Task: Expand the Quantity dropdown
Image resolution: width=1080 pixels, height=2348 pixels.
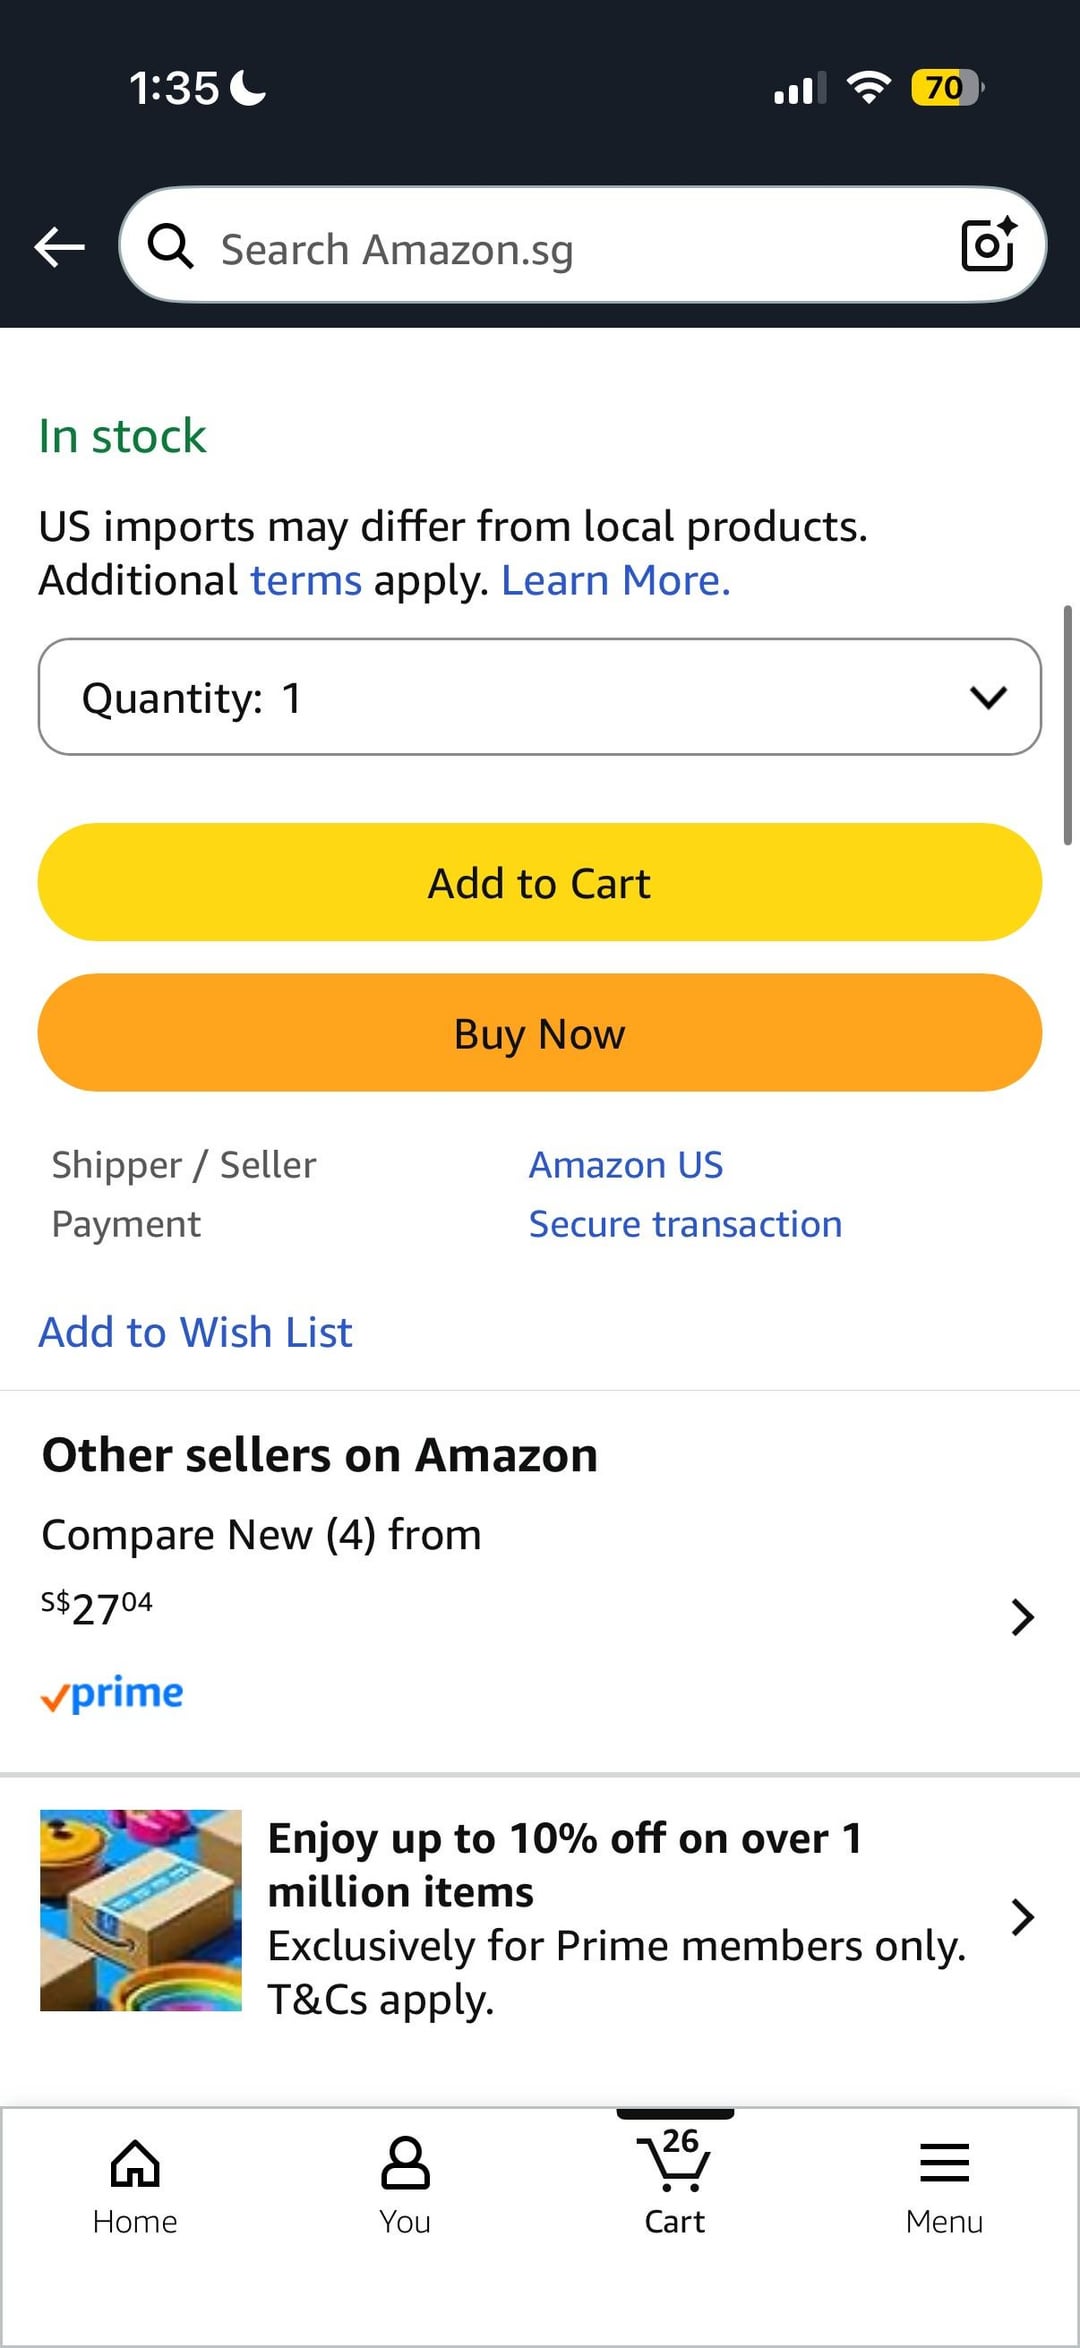Action: 540,697
